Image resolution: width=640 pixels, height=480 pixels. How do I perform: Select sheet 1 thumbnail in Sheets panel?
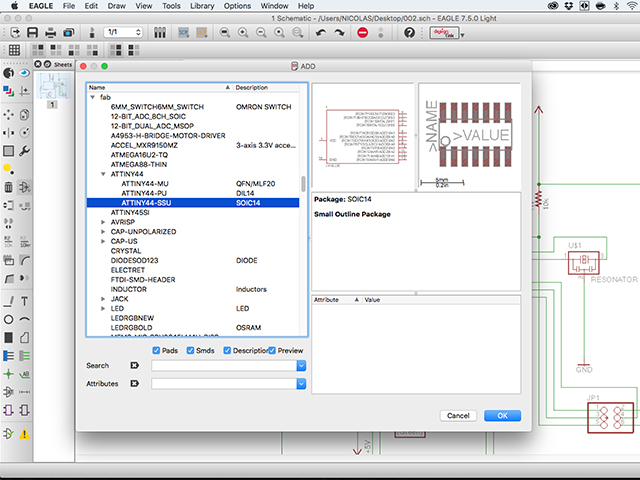[53, 86]
